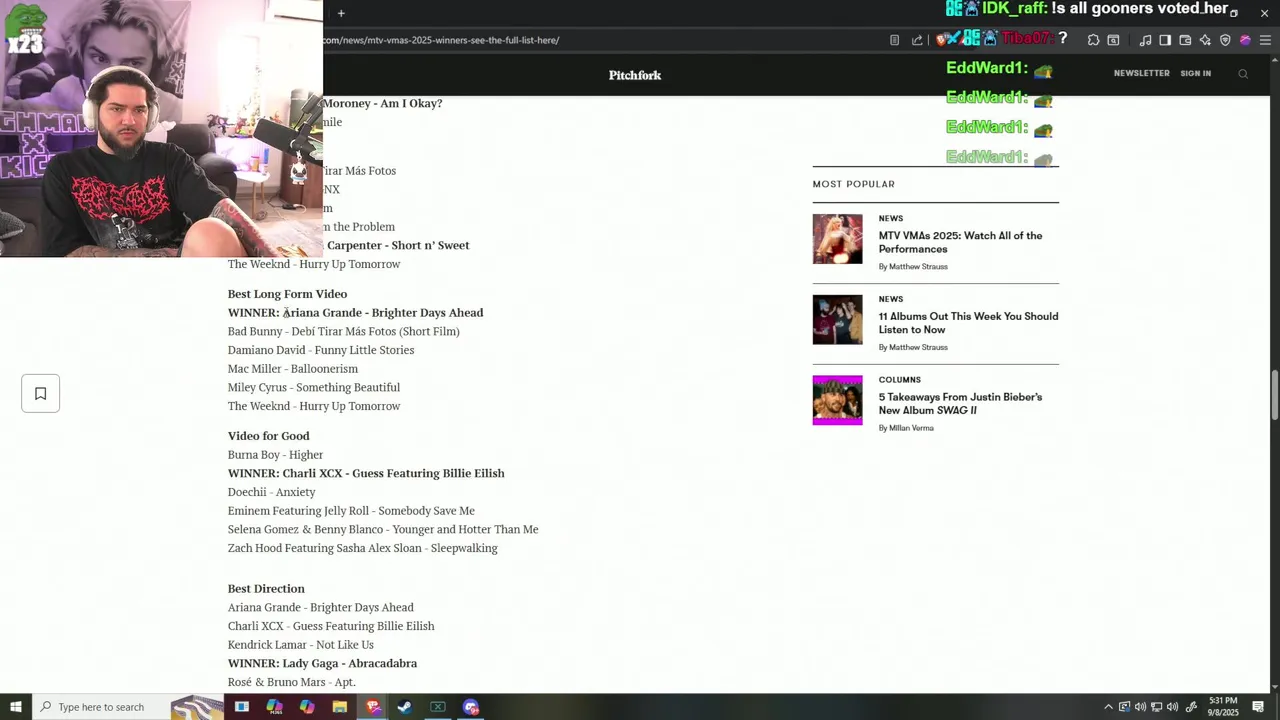1280x720 pixels.
Task: Click the Brave VPN shield icon
Action: tap(1225, 40)
